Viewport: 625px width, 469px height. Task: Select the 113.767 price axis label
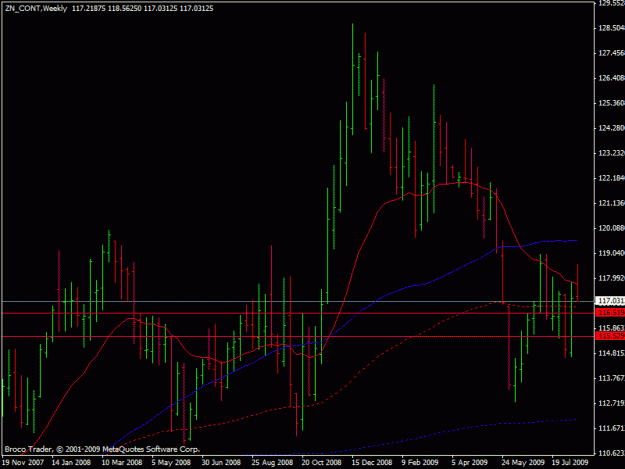point(611,378)
